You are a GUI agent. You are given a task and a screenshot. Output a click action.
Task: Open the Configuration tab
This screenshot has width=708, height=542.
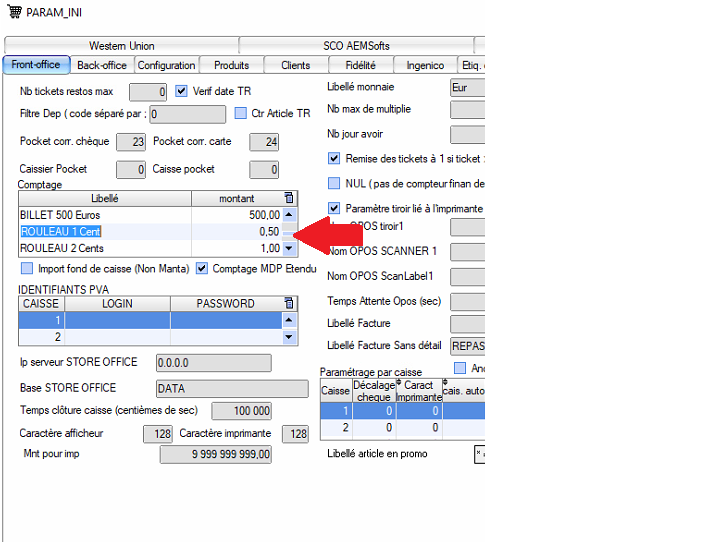[x=166, y=65]
